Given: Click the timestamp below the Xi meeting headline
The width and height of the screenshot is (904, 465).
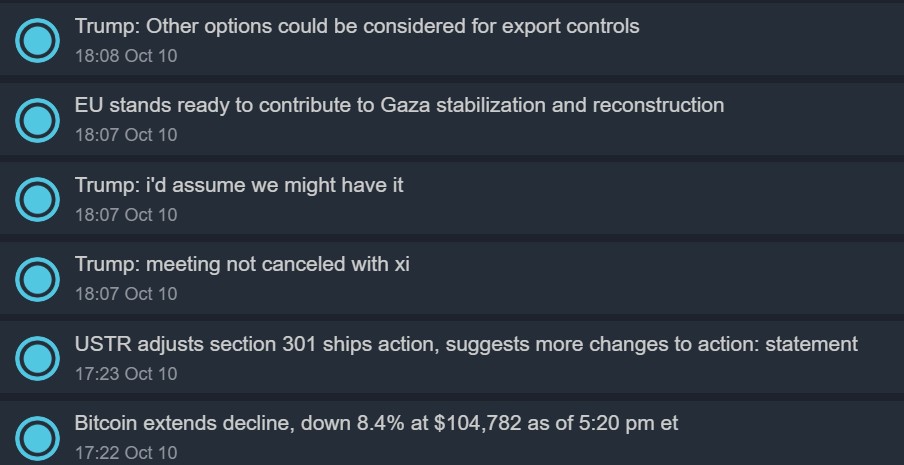Looking at the screenshot, I should [x=126, y=294].
